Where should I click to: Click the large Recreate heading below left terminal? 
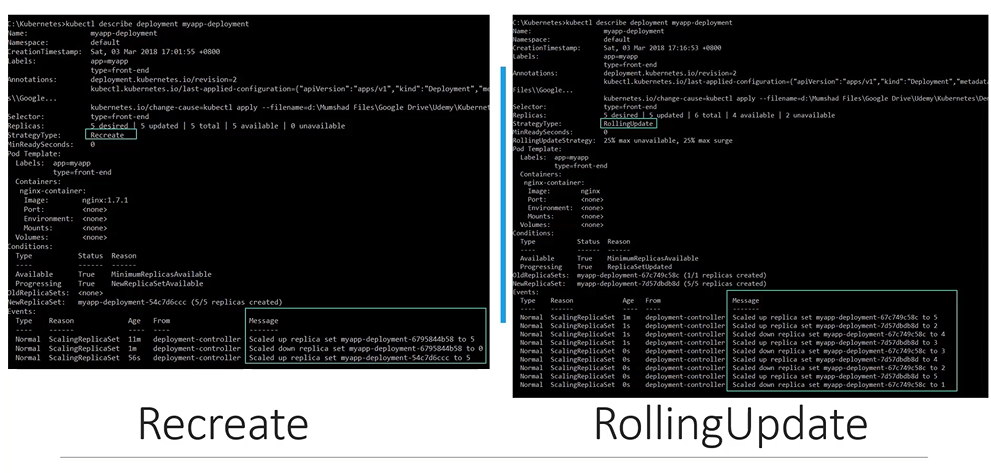222,424
